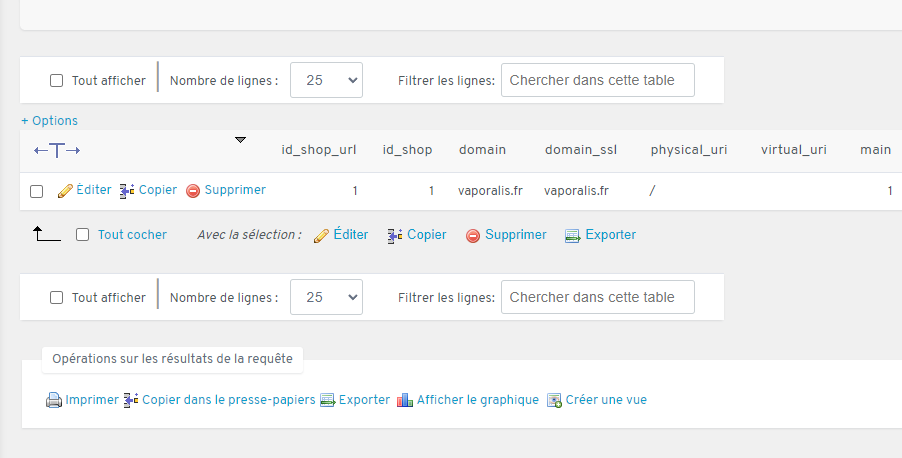The width and height of the screenshot is (902, 458).
Task: Click the full texts toggle arrows icon
Action: (x=57, y=150)
